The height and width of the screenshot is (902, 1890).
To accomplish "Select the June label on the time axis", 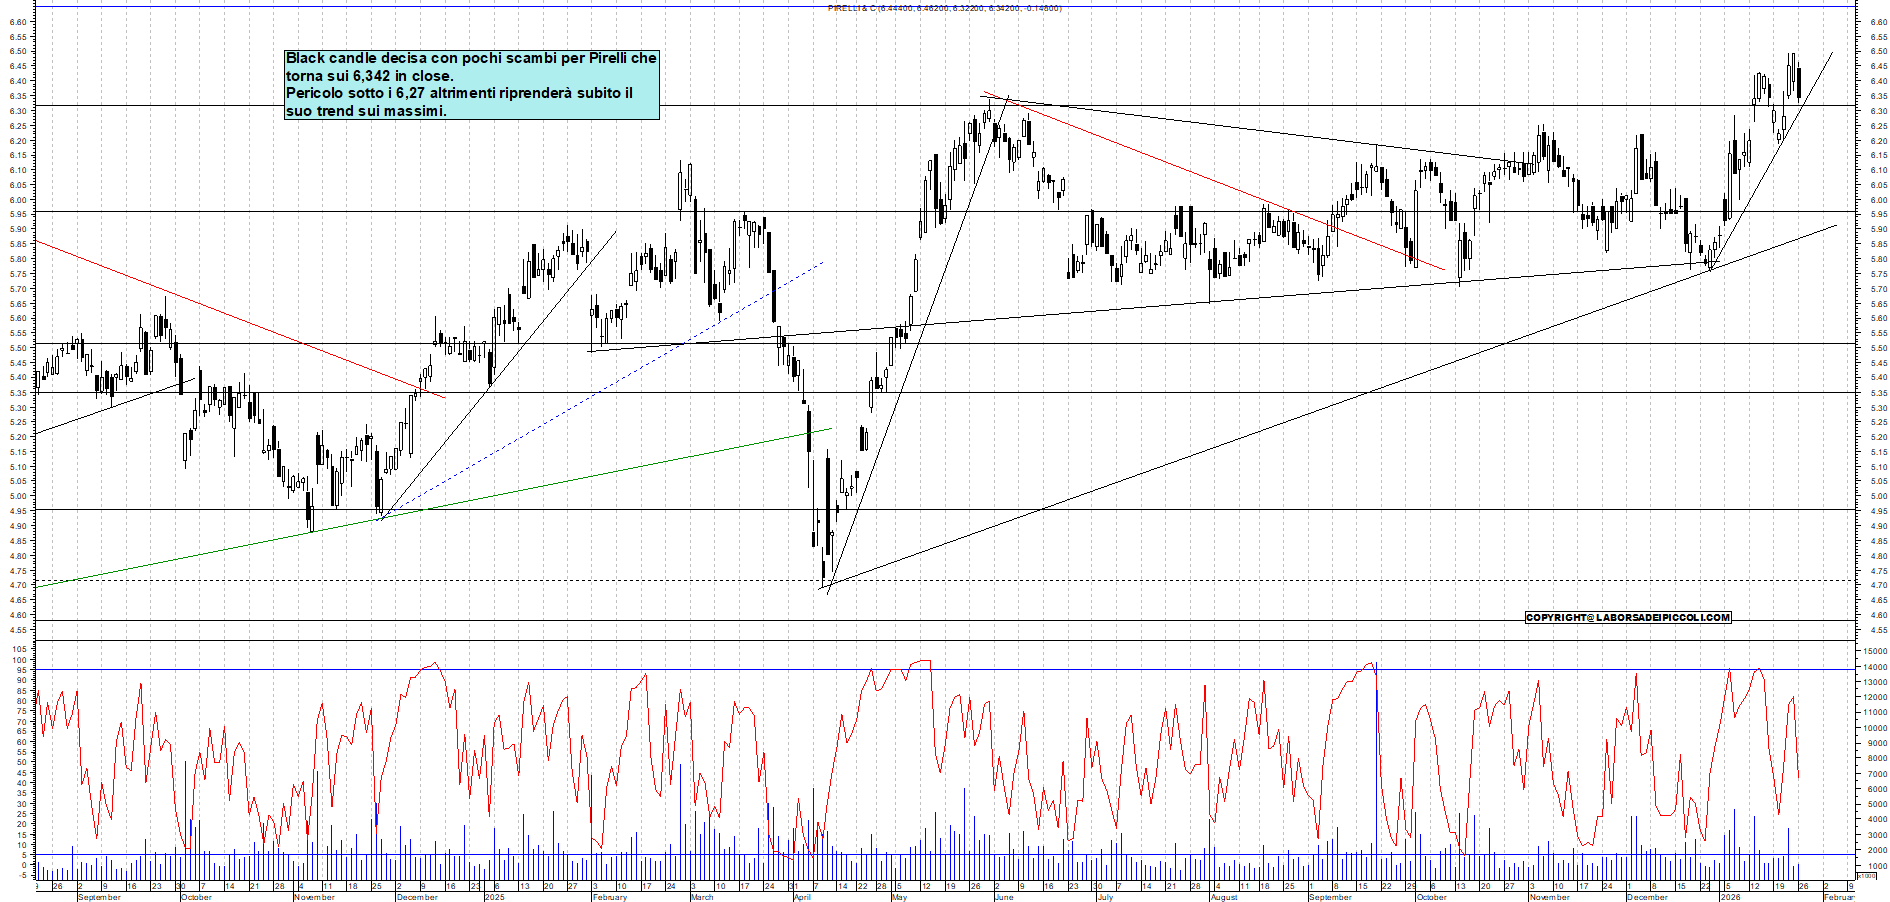I will click(x=1004, y=897).
